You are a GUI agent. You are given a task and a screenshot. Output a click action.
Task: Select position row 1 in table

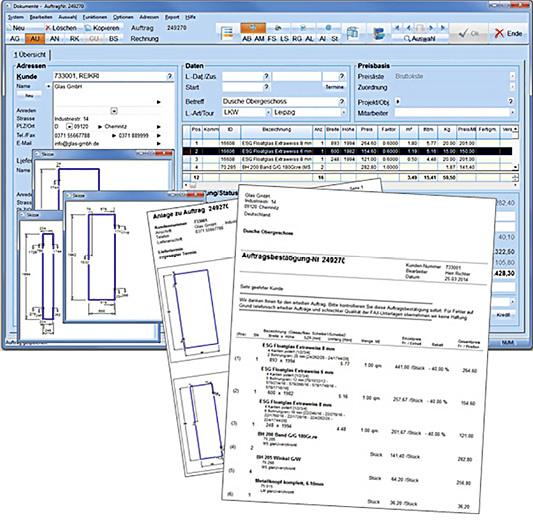[x=347, y=143]
